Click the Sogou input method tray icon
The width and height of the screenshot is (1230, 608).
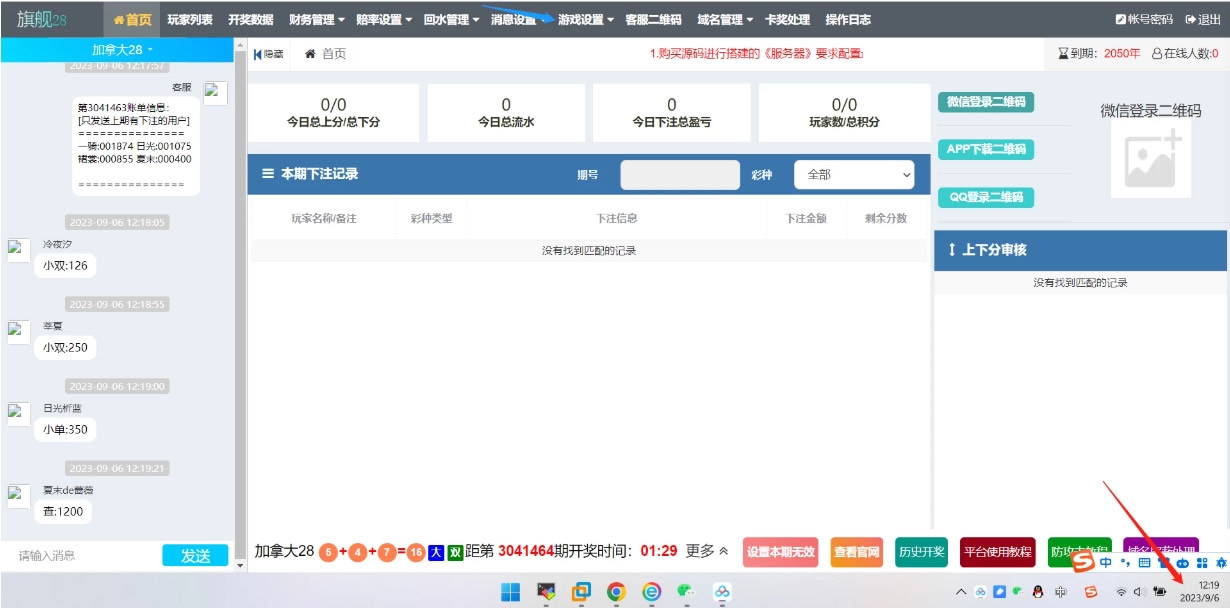1092,592
